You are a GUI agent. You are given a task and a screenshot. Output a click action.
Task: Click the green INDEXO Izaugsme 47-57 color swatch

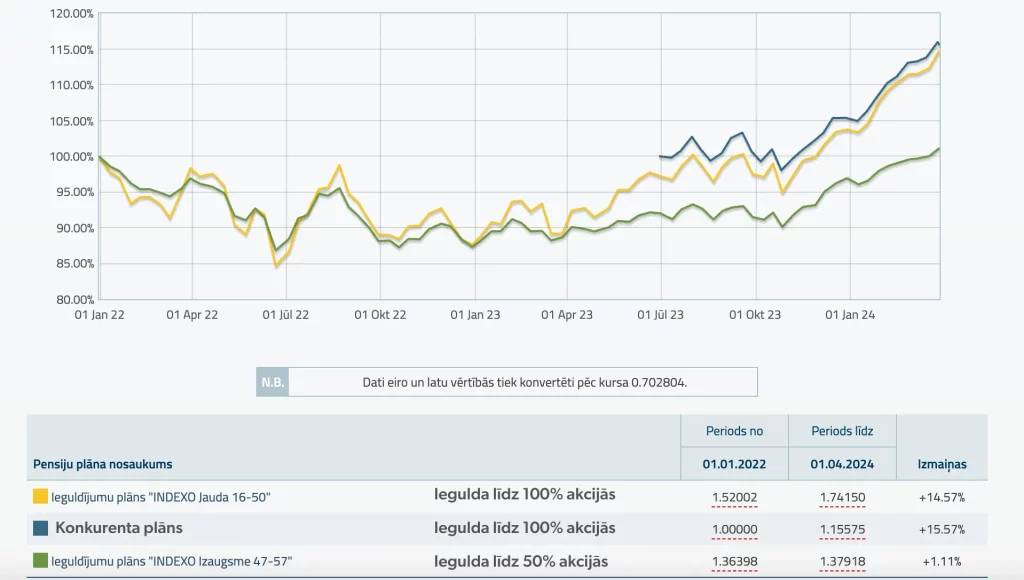pos(40,560)
